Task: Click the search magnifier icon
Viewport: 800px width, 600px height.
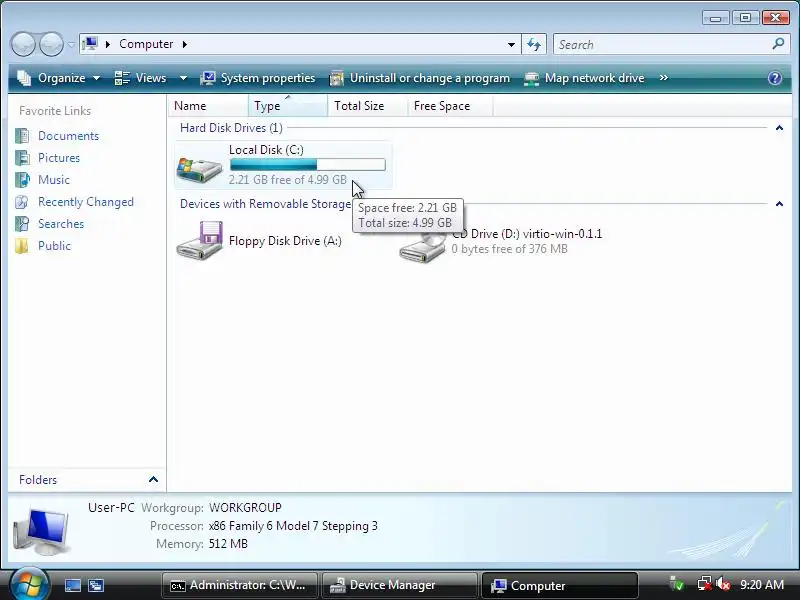Action: coord(778,44)
